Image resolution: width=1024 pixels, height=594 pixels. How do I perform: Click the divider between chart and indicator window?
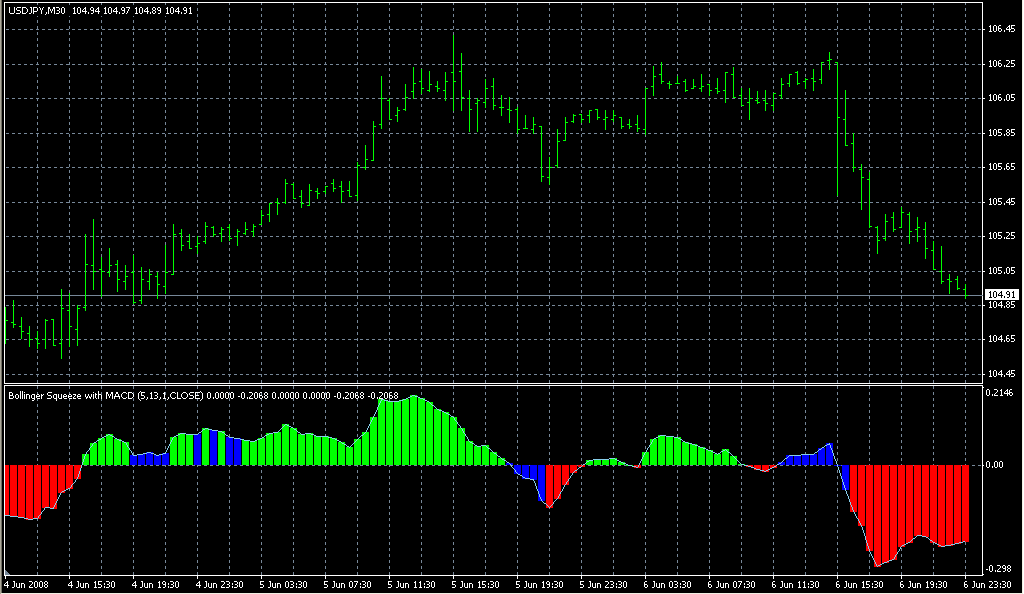coord(490,384)
